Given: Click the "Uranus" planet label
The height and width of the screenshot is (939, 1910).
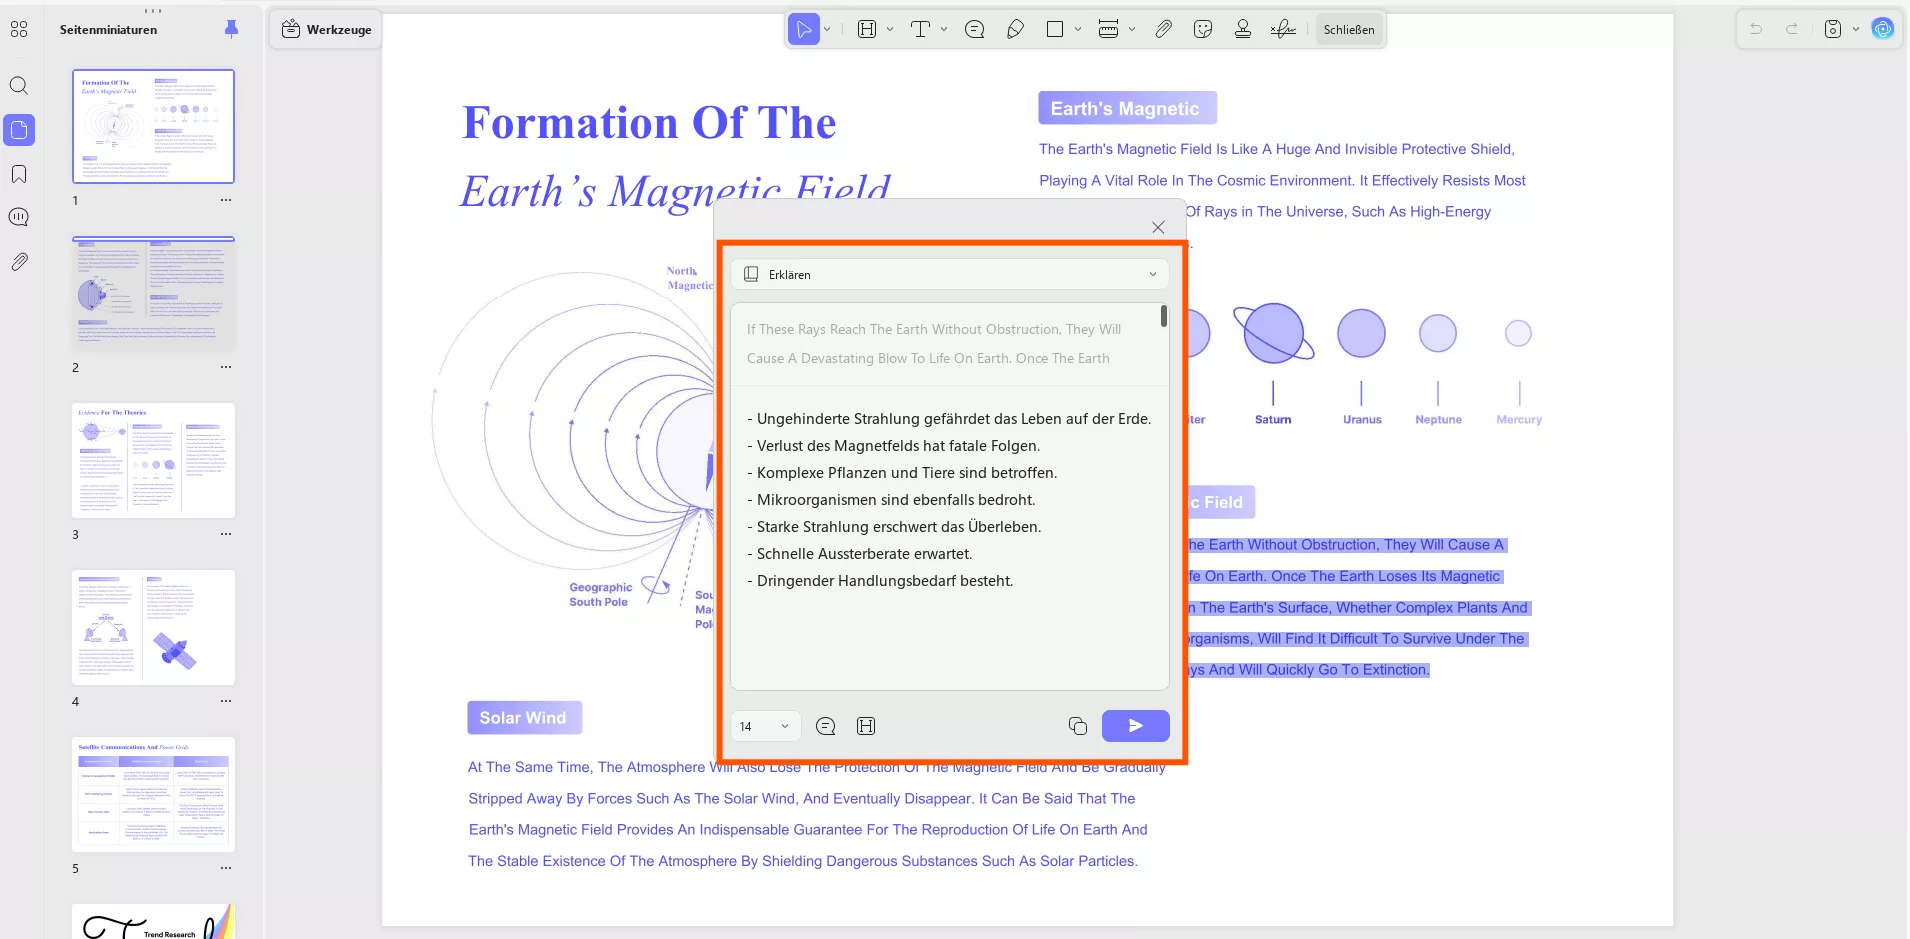Looking at the screenshot, I should [x=1362, y=420].
